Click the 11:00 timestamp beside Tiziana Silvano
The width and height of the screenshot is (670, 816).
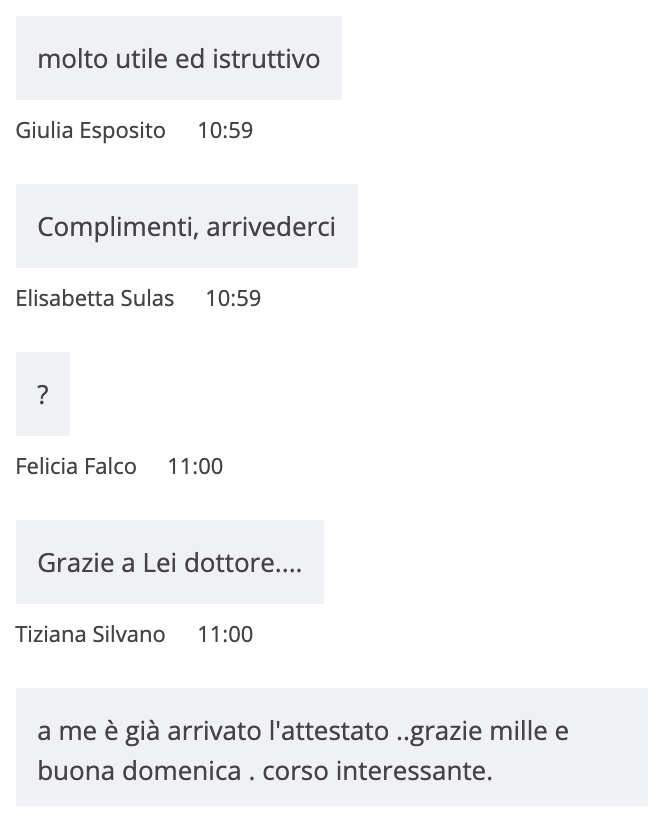[225, 634]
